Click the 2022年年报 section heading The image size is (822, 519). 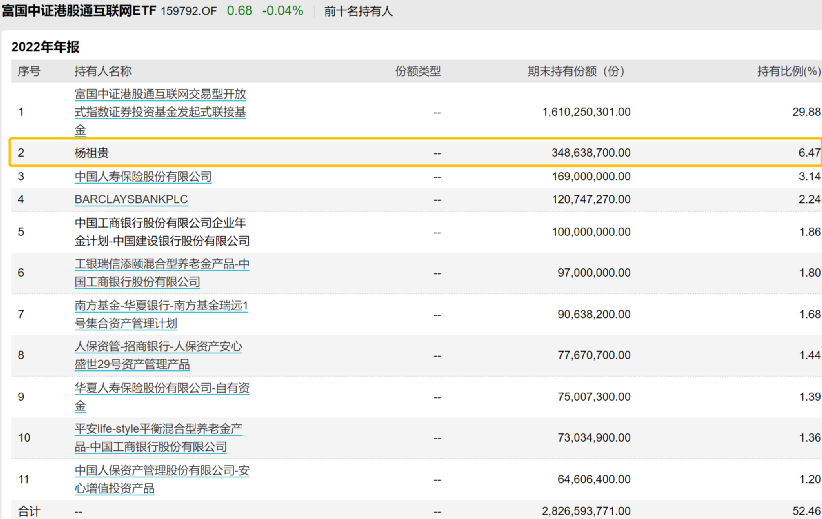click(46, 47)
